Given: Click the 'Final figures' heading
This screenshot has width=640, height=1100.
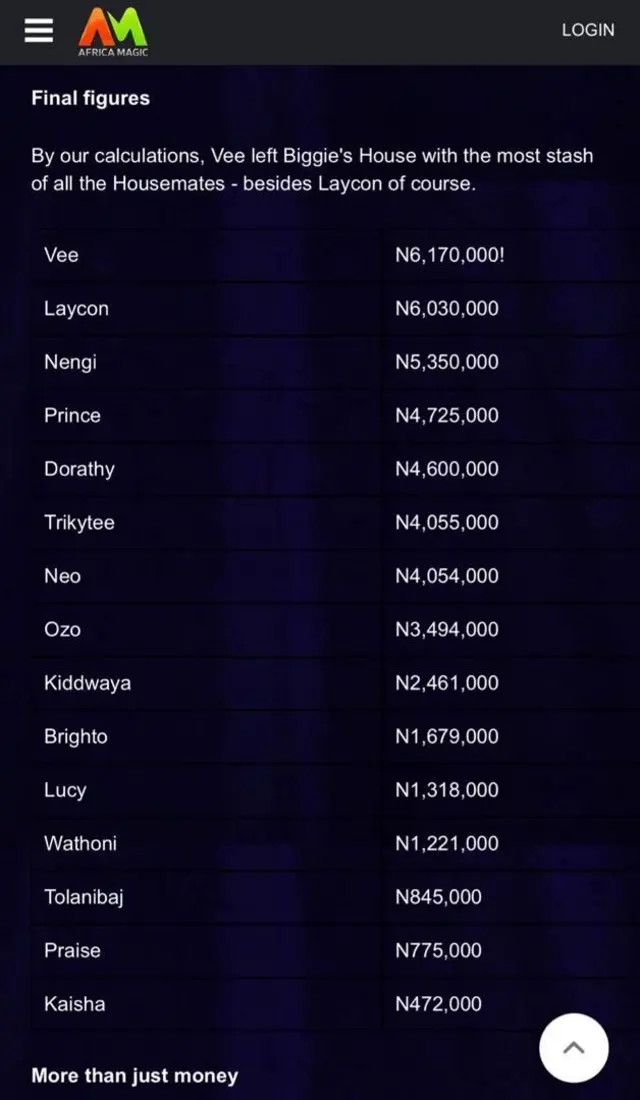Looking at the screenshot, I should [90, 98].
